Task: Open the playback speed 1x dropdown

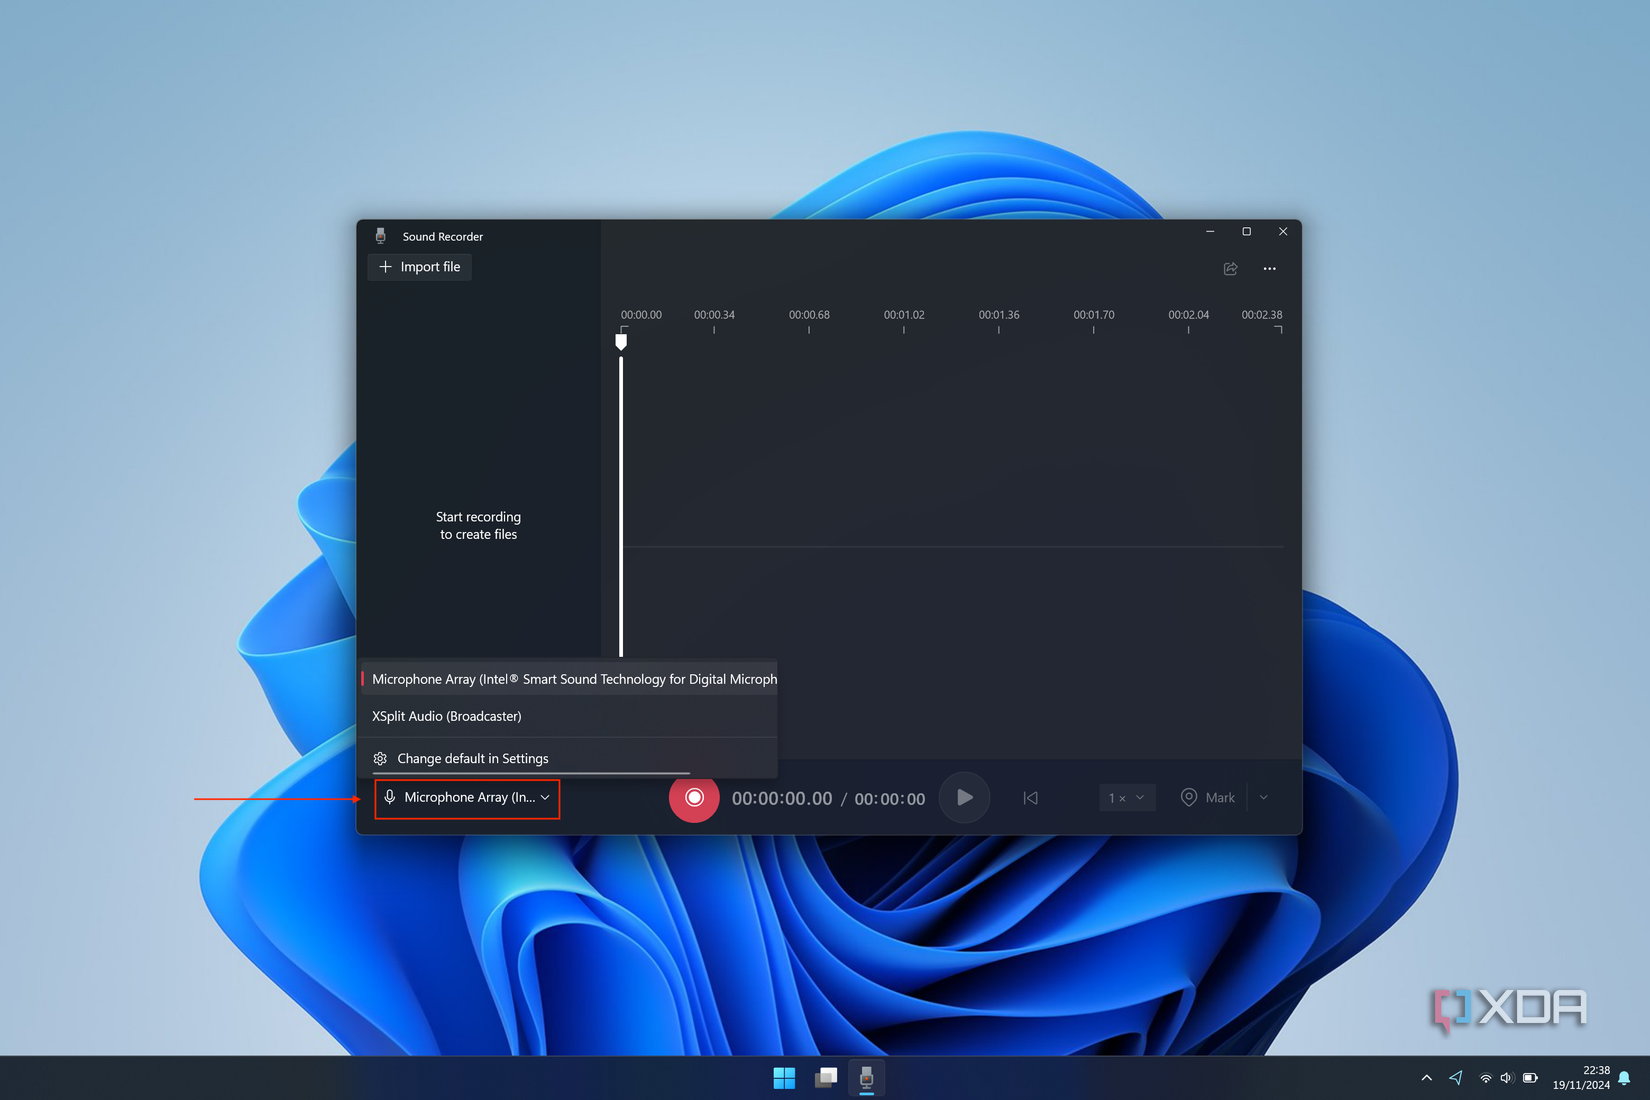Action: pyautogui.click(x=1127, y=798)
